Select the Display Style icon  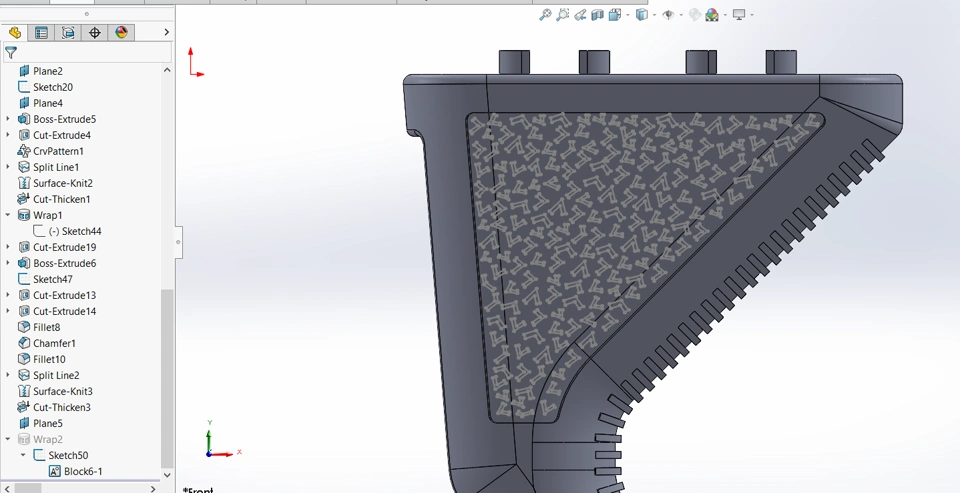(641, 15)
